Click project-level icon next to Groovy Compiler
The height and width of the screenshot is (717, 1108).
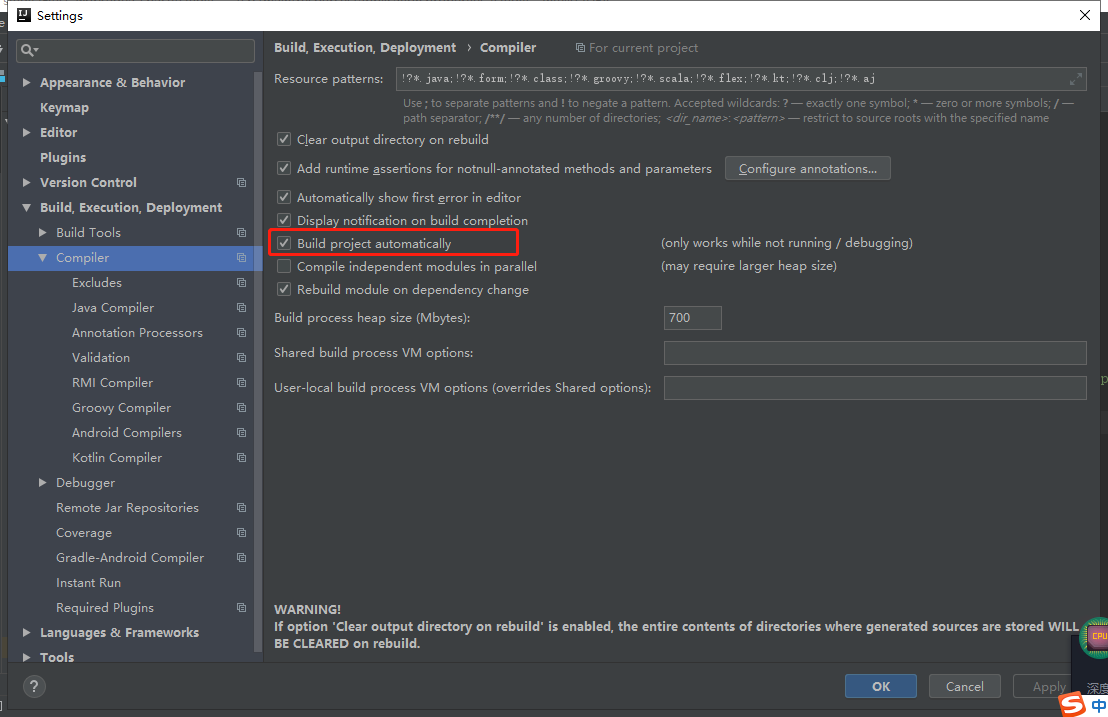pos(242,408)
